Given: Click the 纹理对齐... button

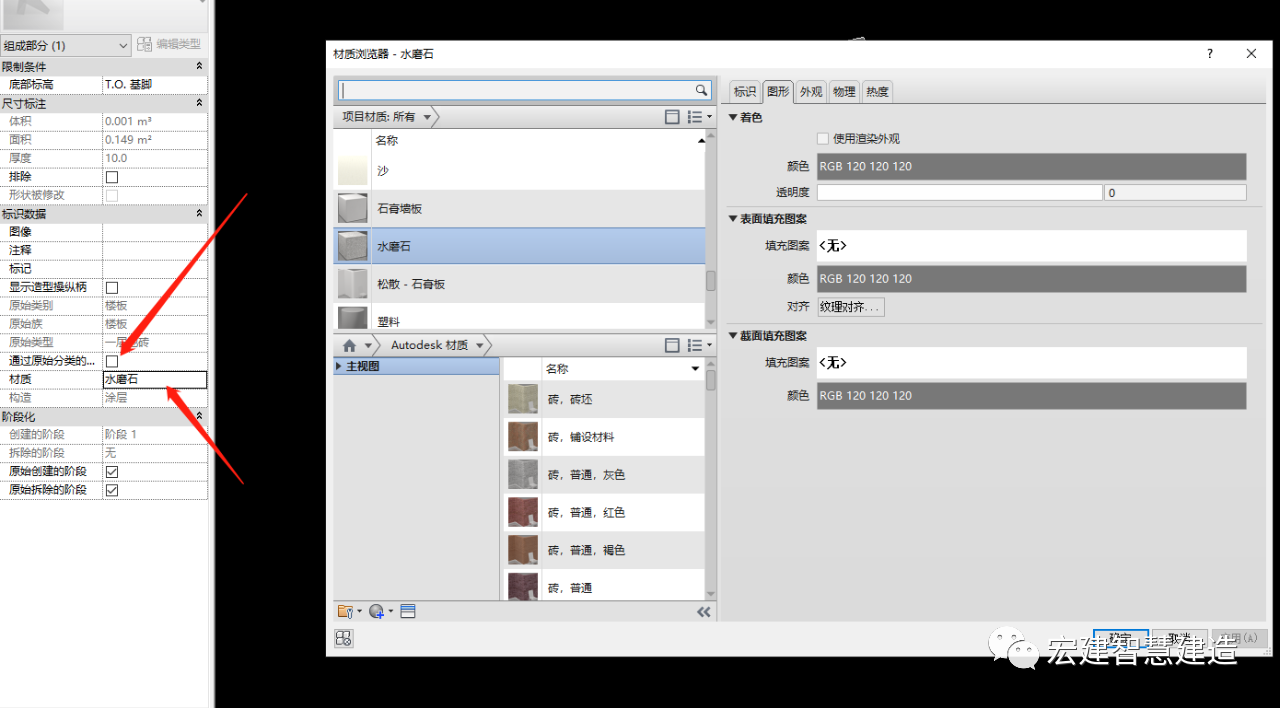Looking at the screenshot, I should pos(850,307).
